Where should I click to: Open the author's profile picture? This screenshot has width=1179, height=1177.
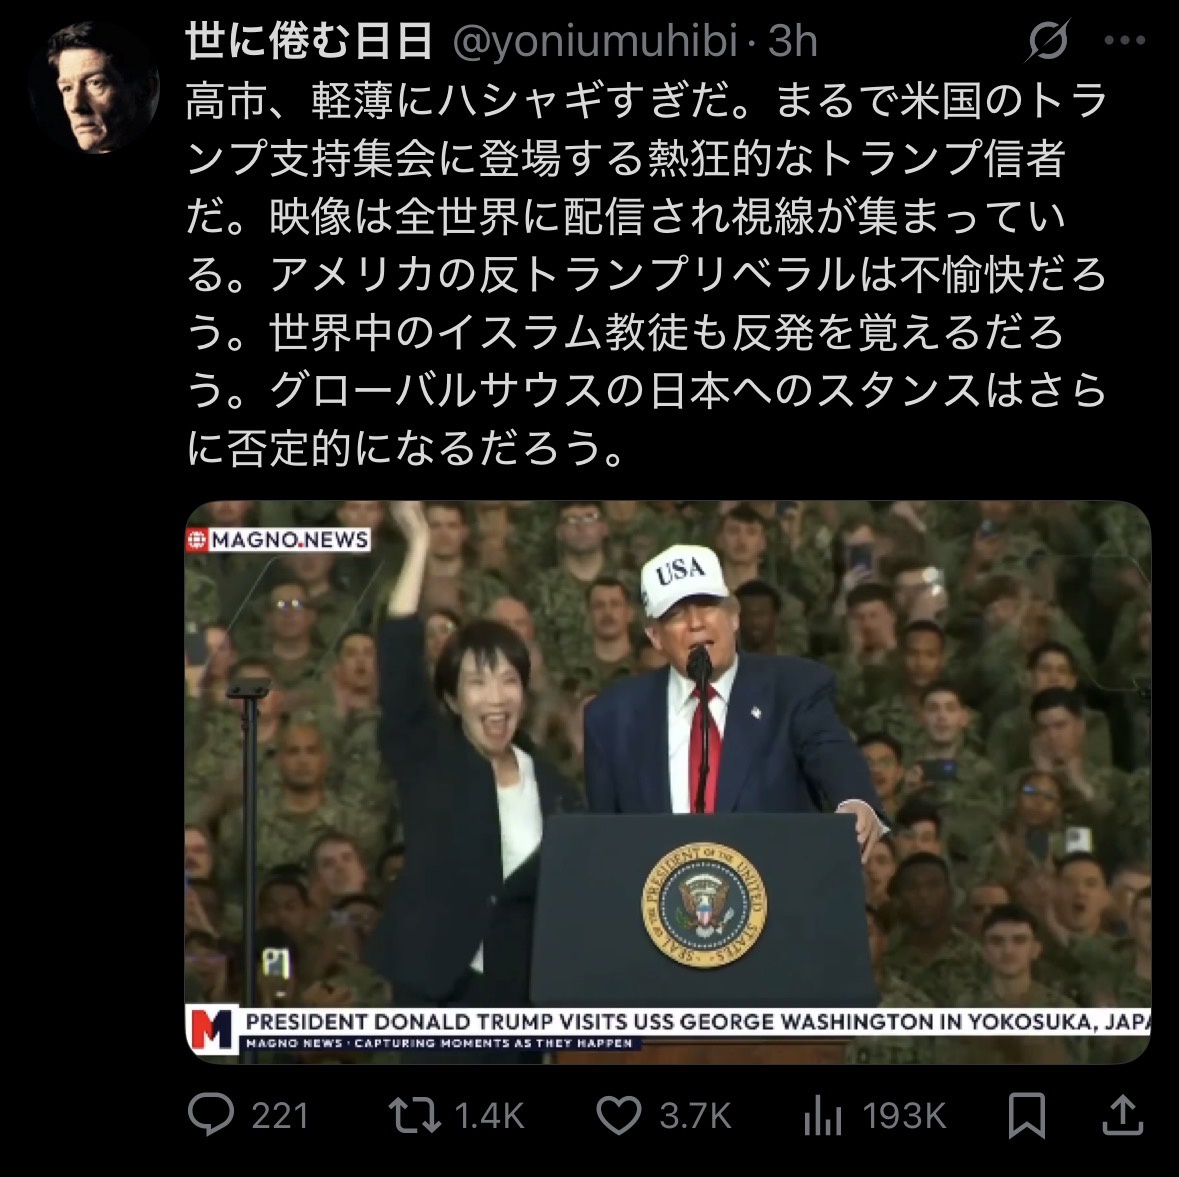[92, 86]
